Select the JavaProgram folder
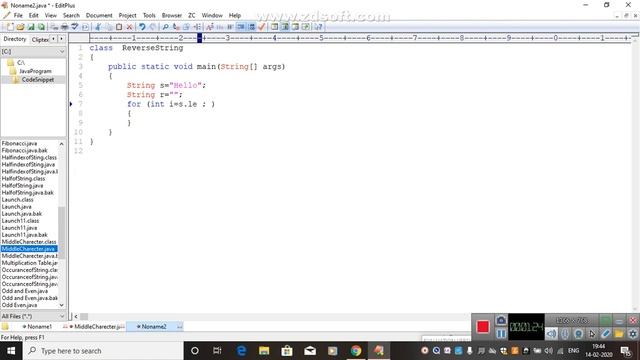Image resolution: width=640 pixels, height=360 pixels. coord(35,71)
